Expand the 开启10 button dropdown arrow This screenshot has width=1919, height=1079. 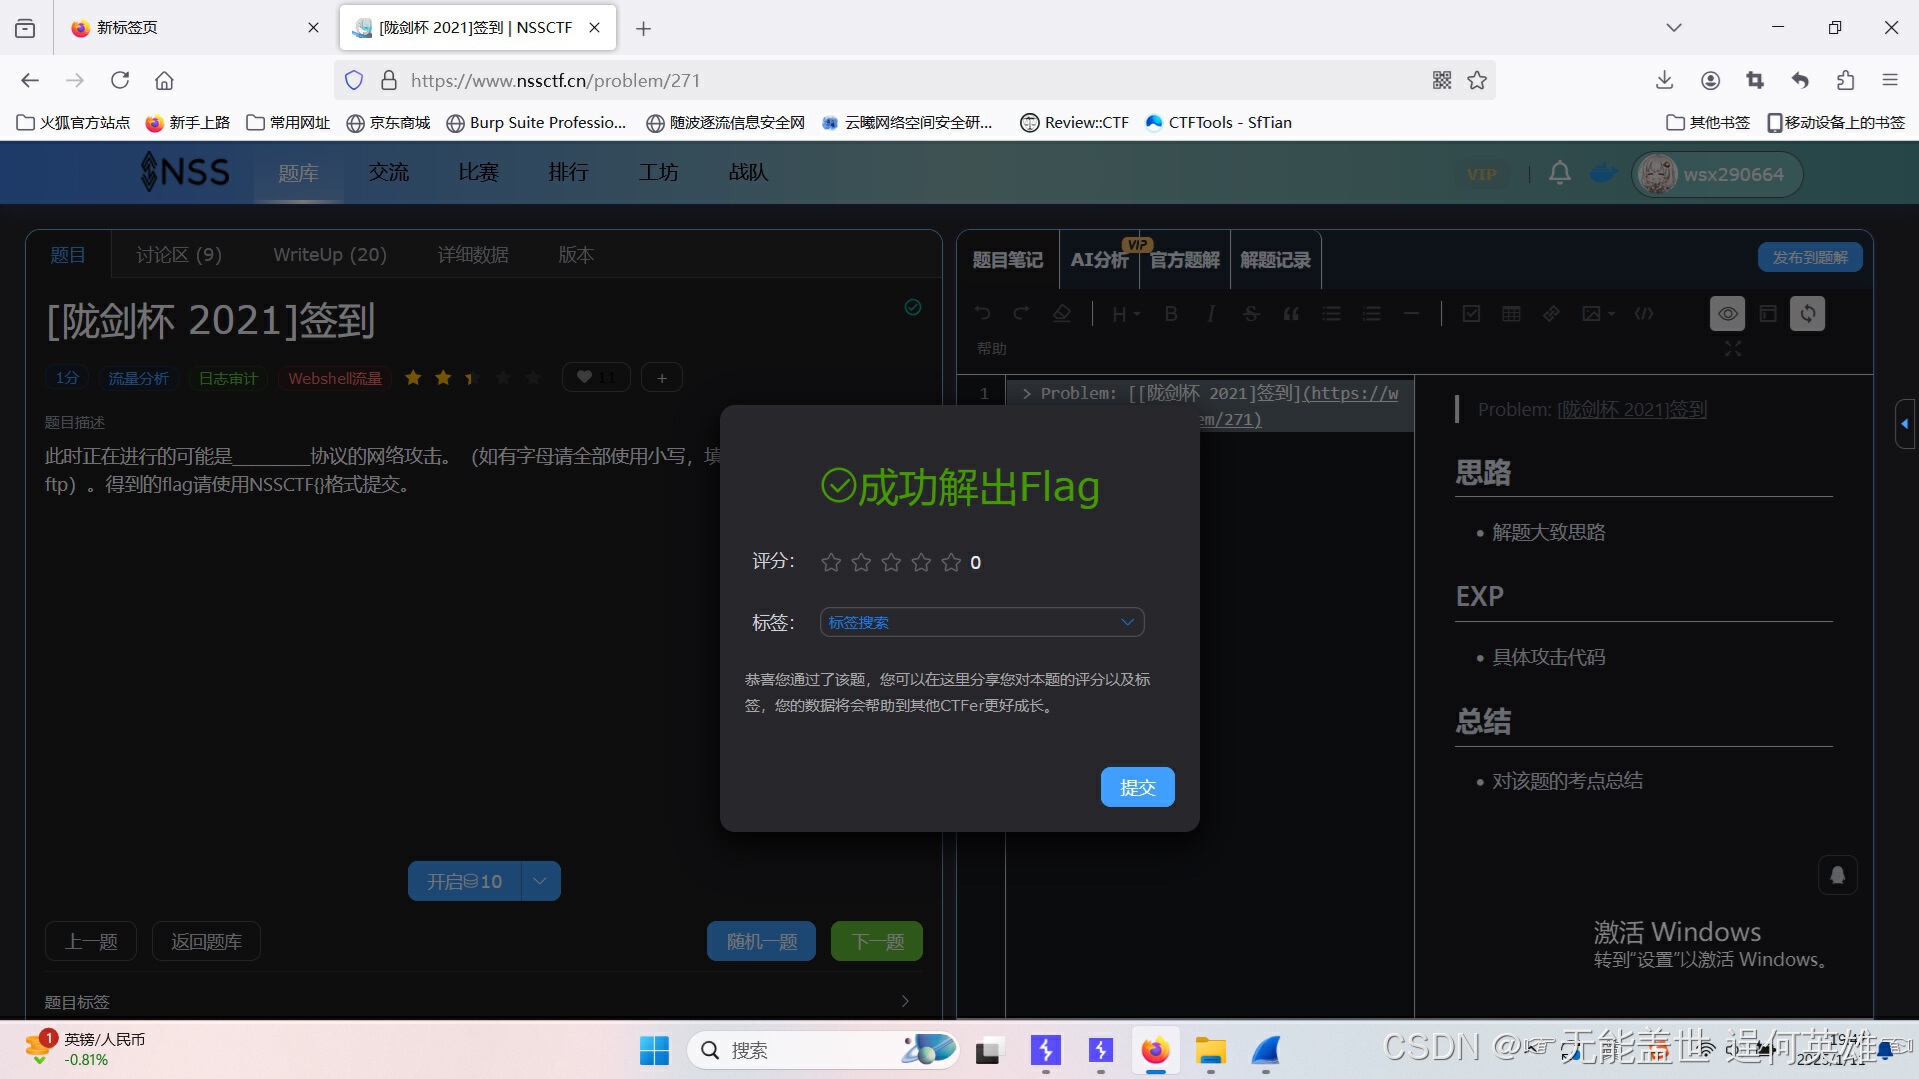click(x=540, y=881)
